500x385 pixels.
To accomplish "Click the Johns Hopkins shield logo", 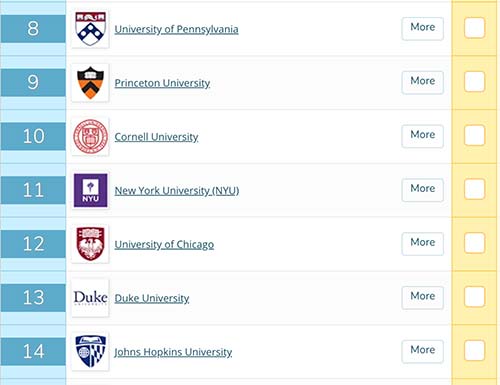I will 90,352.
